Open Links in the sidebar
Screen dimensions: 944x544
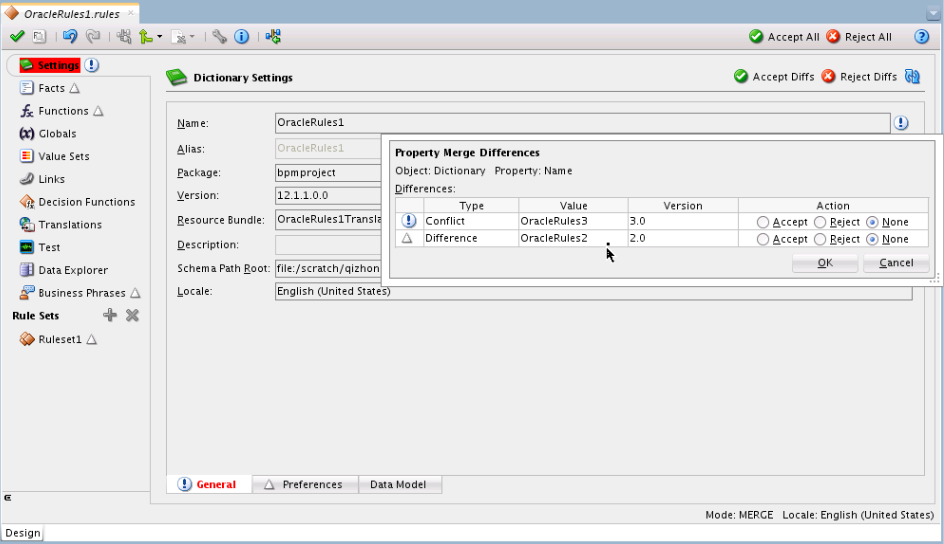click(x=42, y=179)
